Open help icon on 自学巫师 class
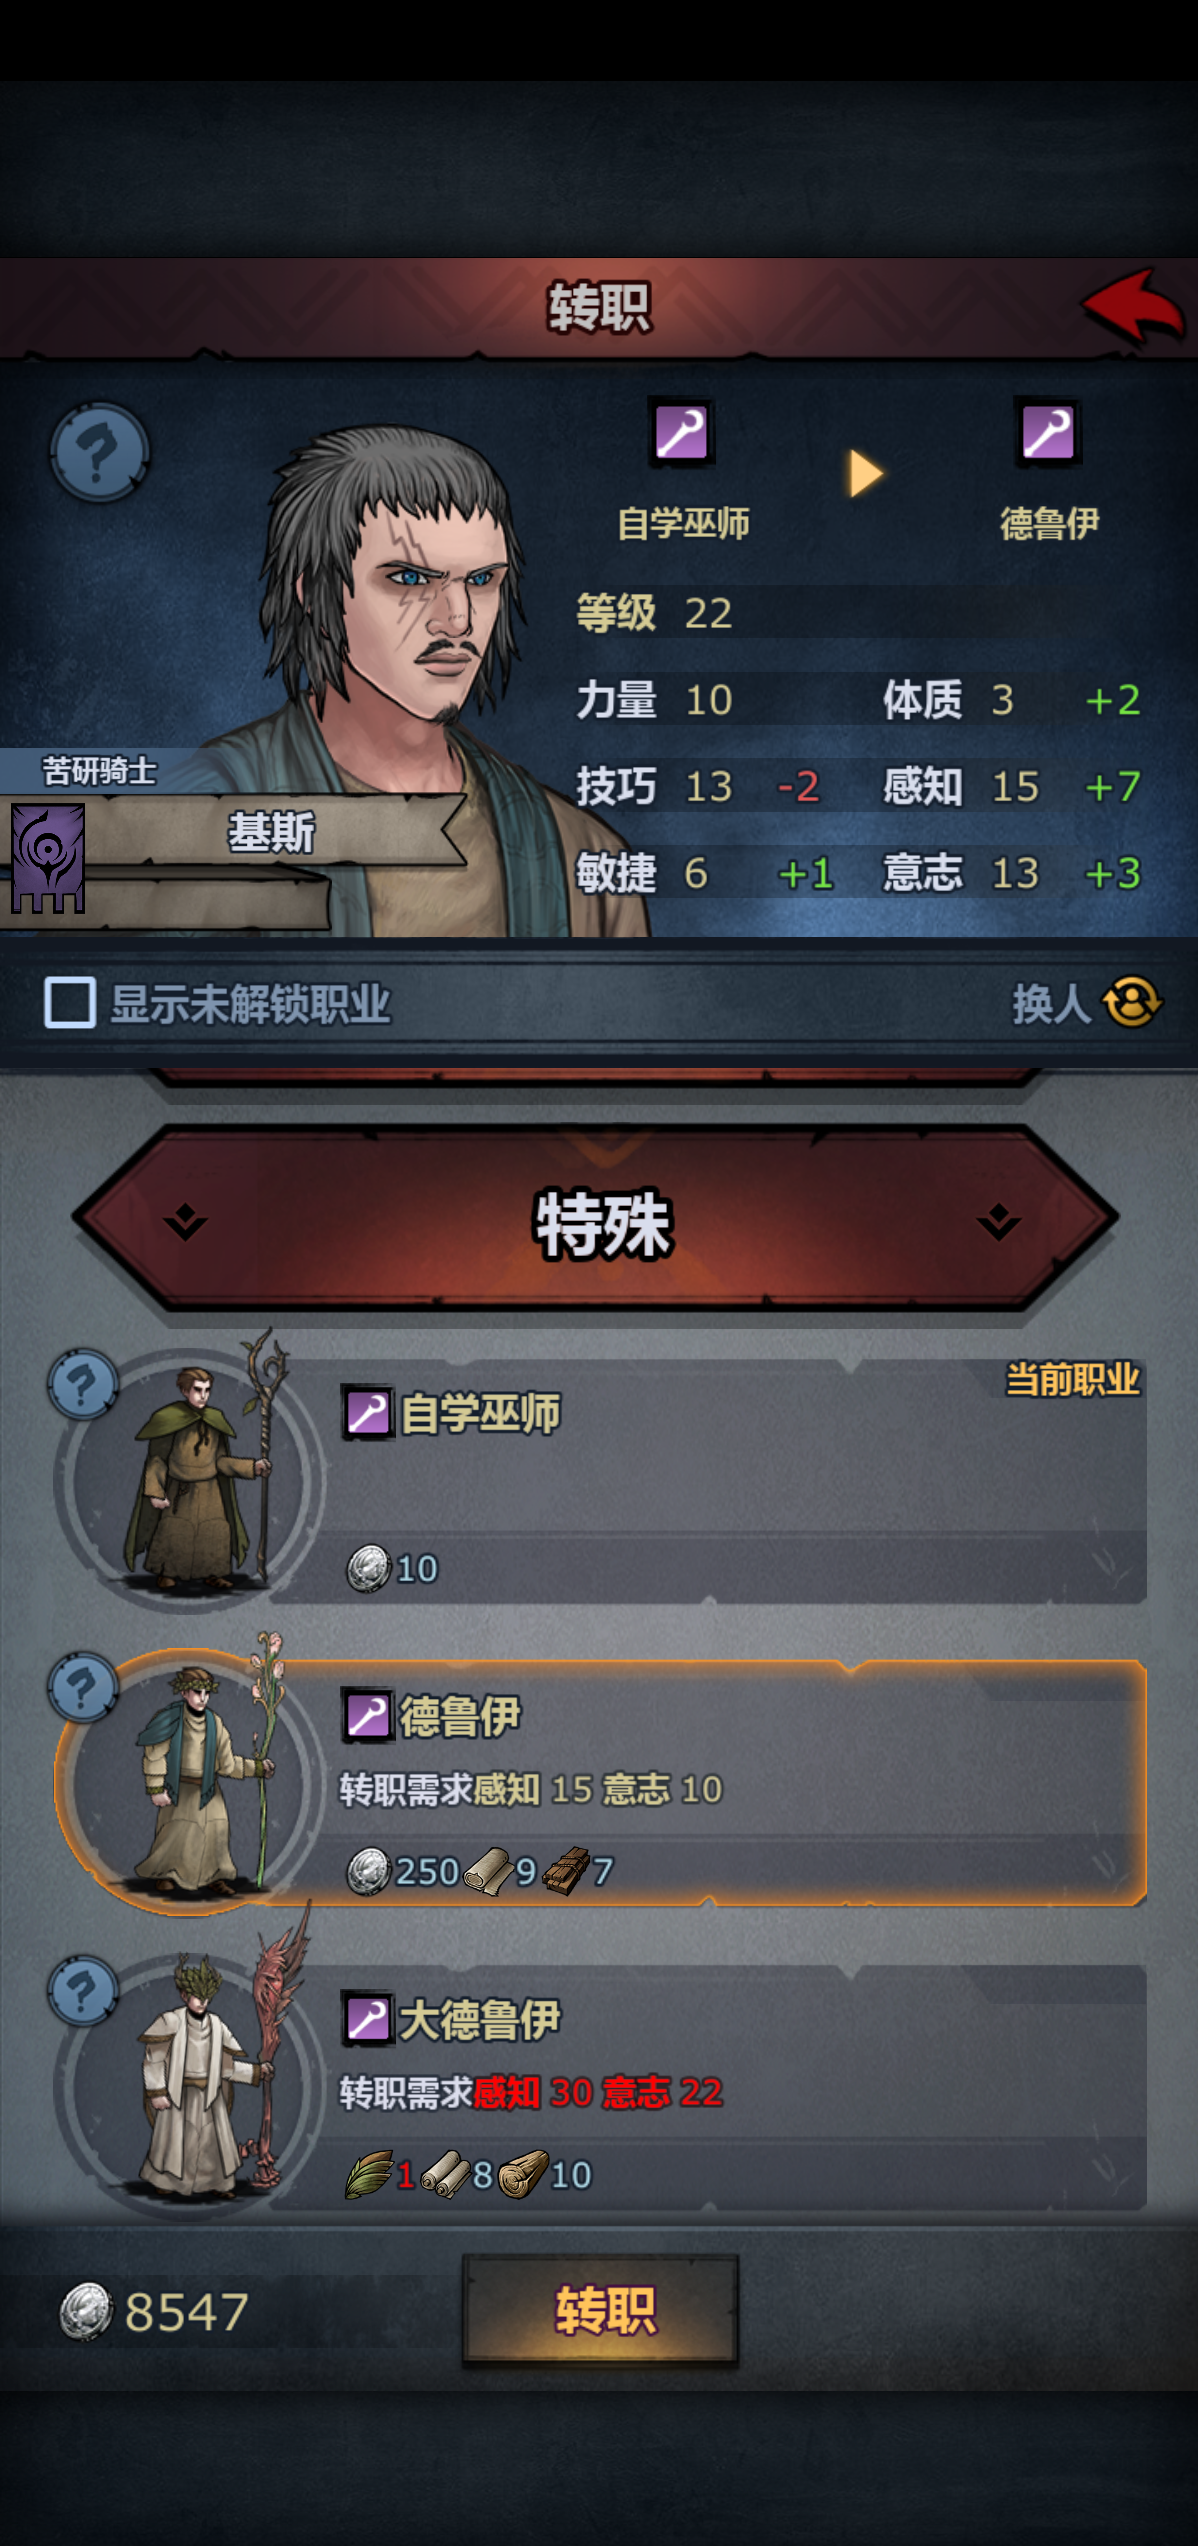This screenshot has width=1198, height=2546. pos(83,1384)
